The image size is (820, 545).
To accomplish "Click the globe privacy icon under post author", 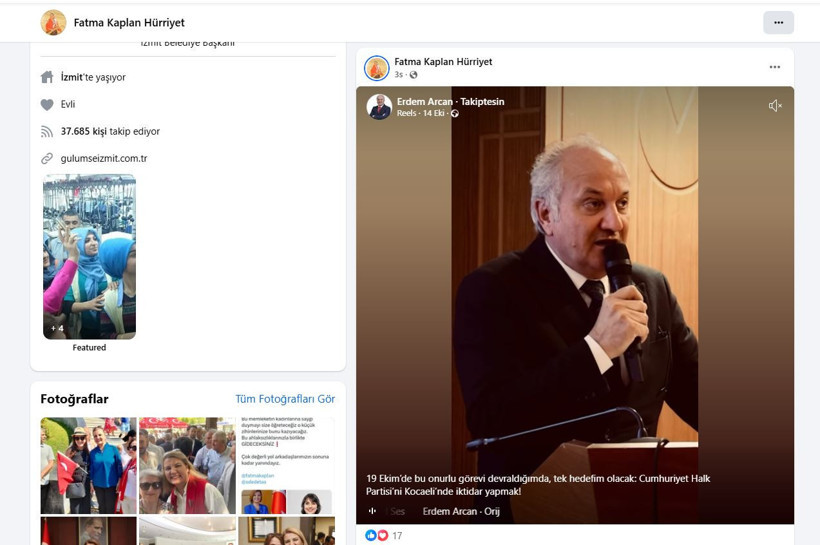I will pyautogui.click(x=413, y=75).
